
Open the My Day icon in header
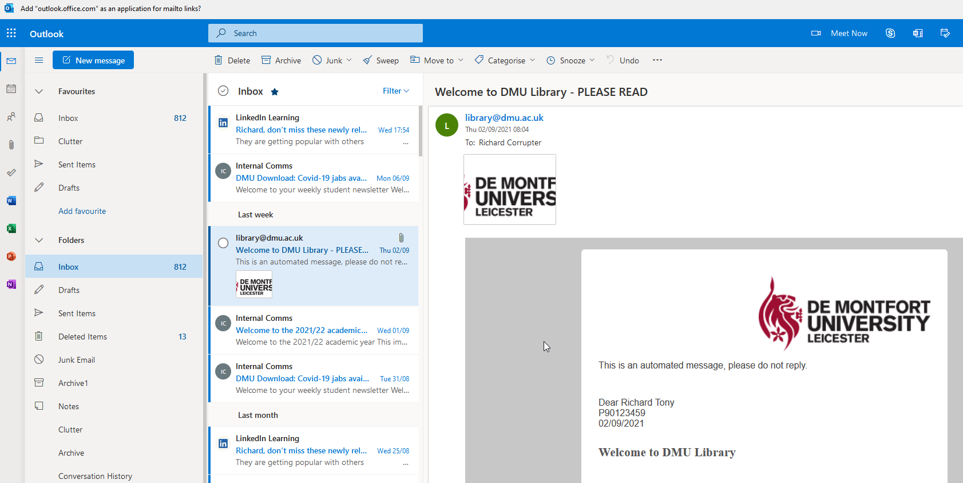click(x=945, y=33)
